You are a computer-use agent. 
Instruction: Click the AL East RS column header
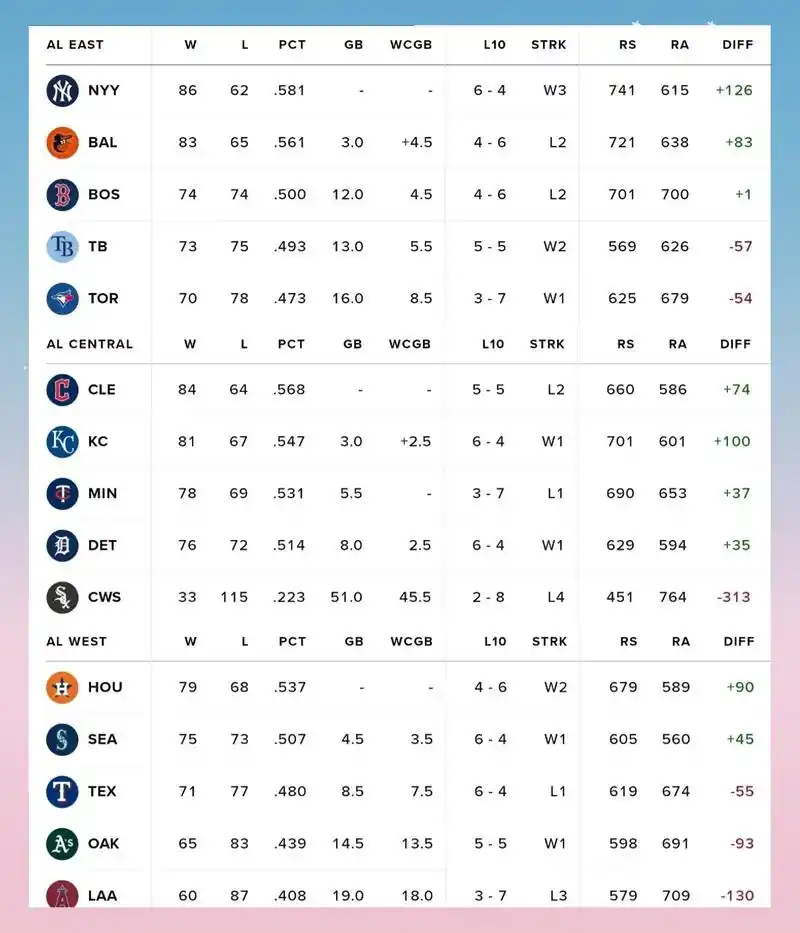[627, 45]
